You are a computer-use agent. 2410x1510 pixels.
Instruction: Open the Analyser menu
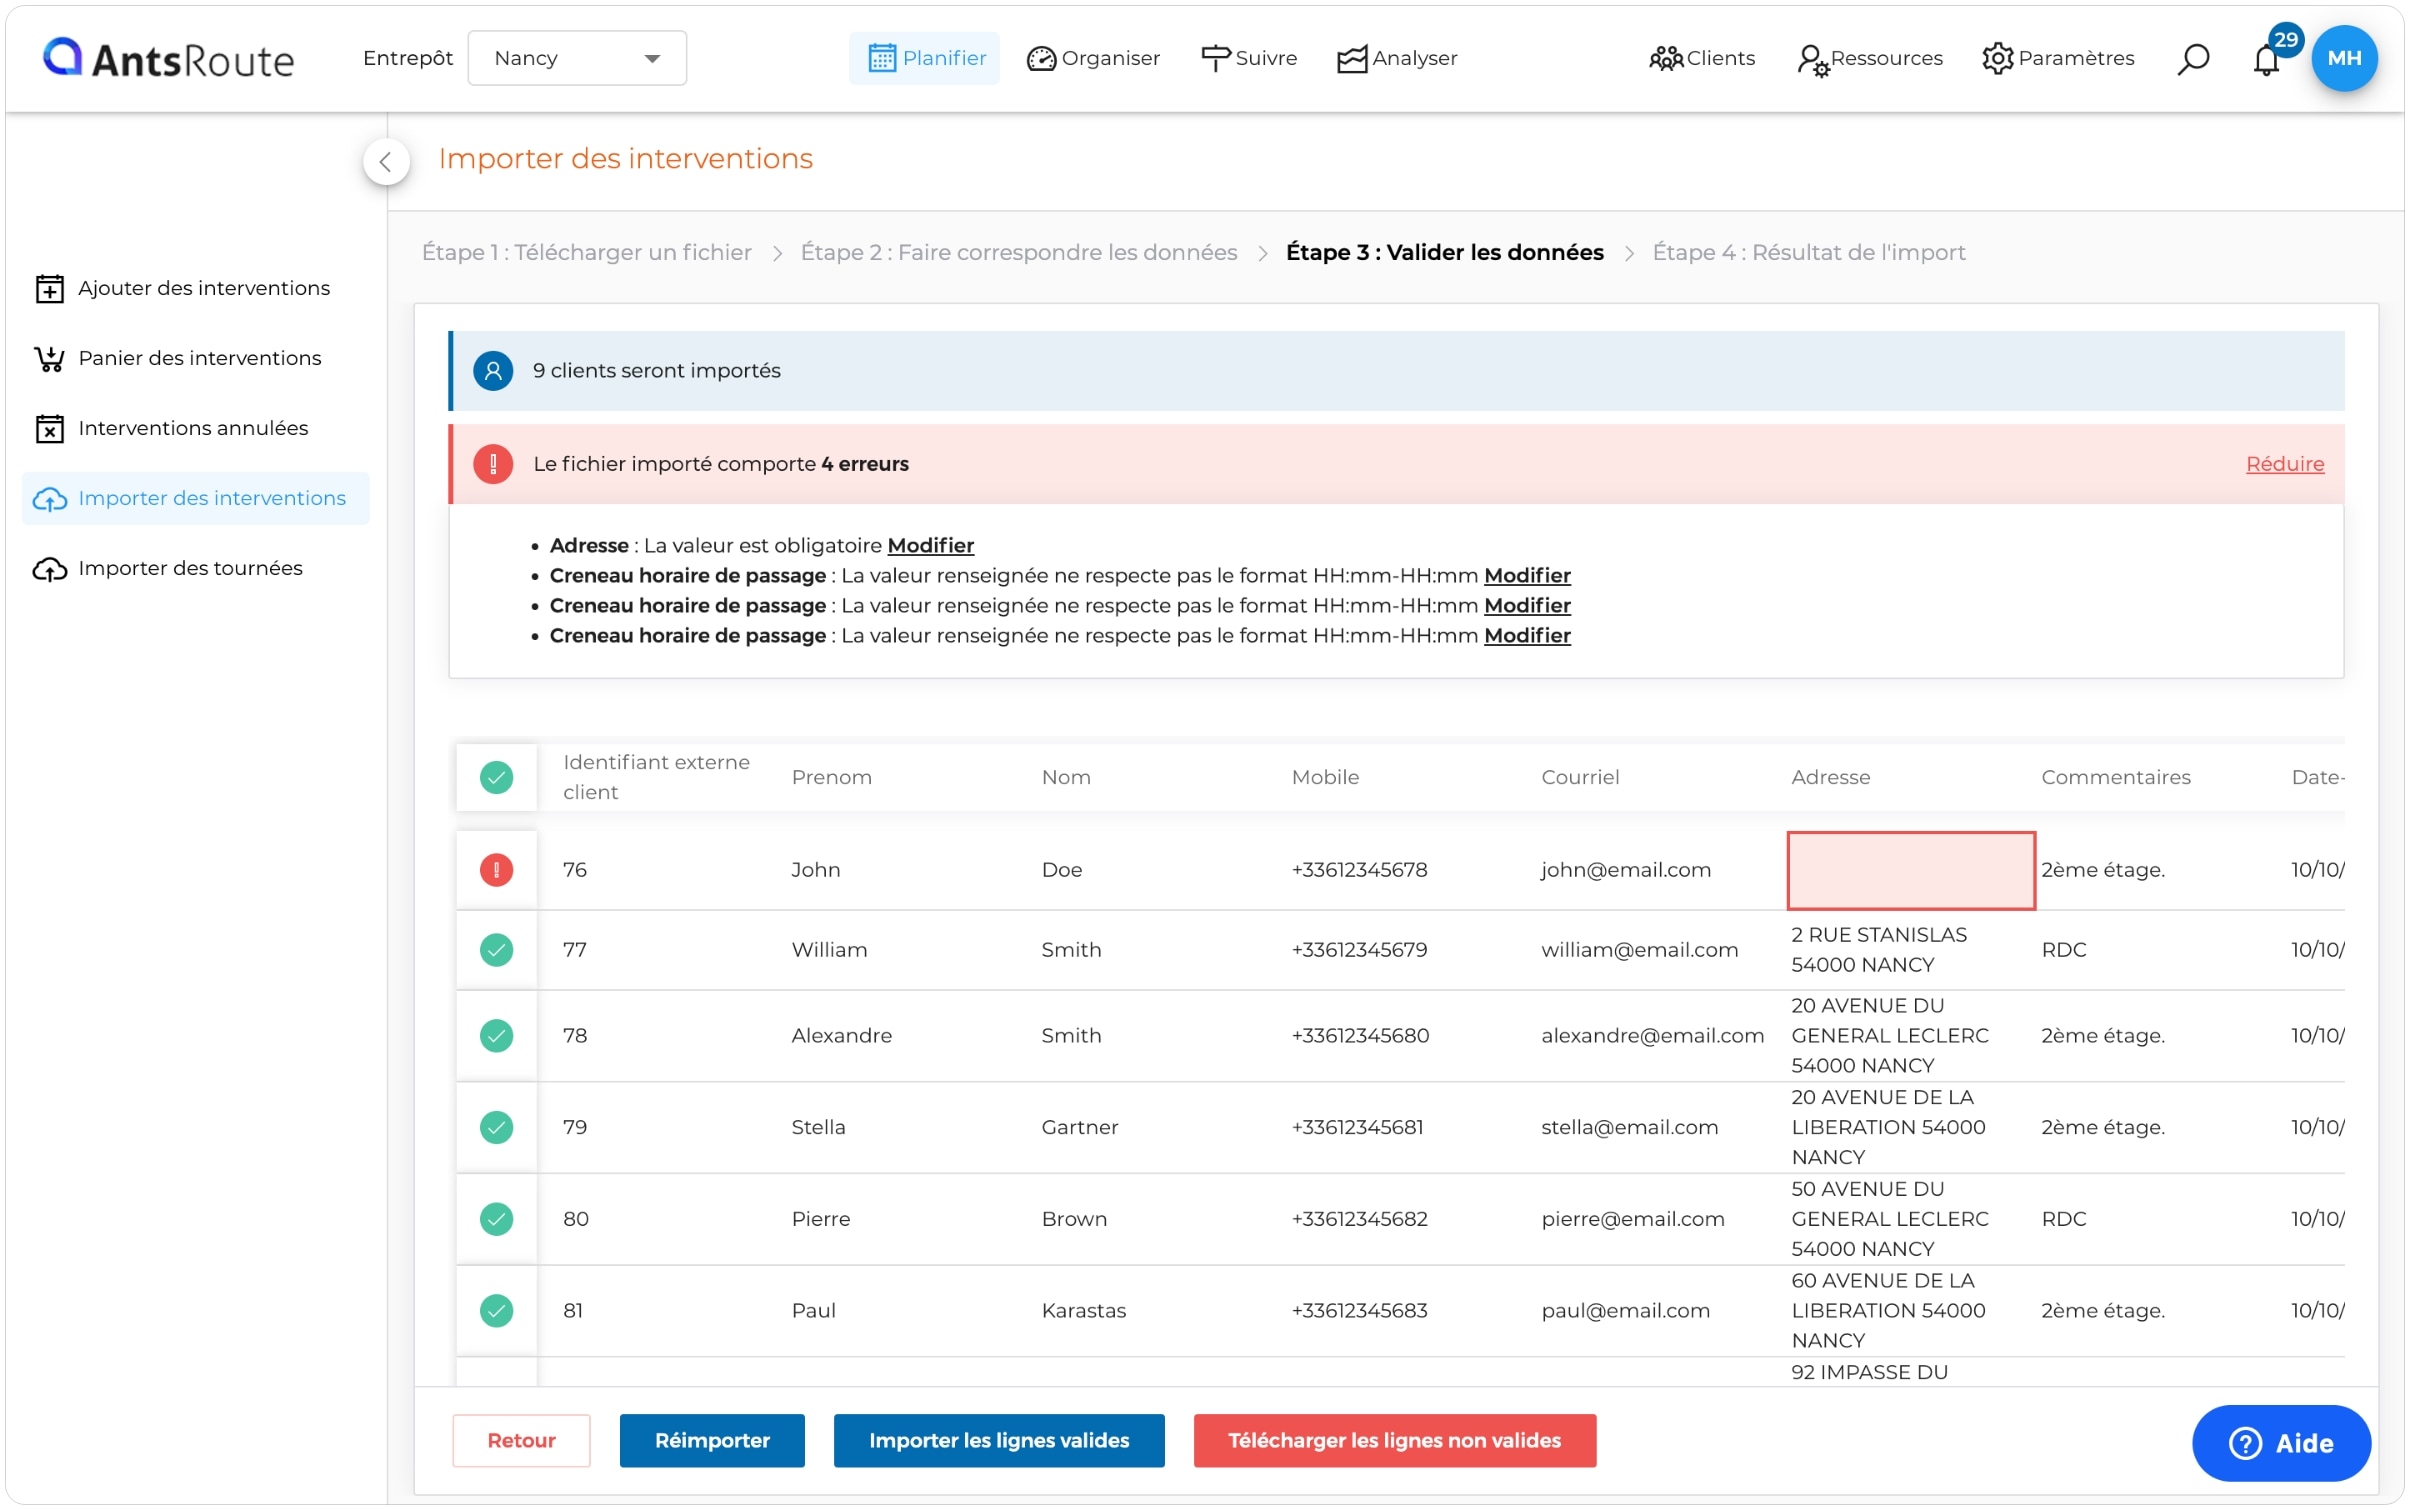click(x=1397, y=58)
